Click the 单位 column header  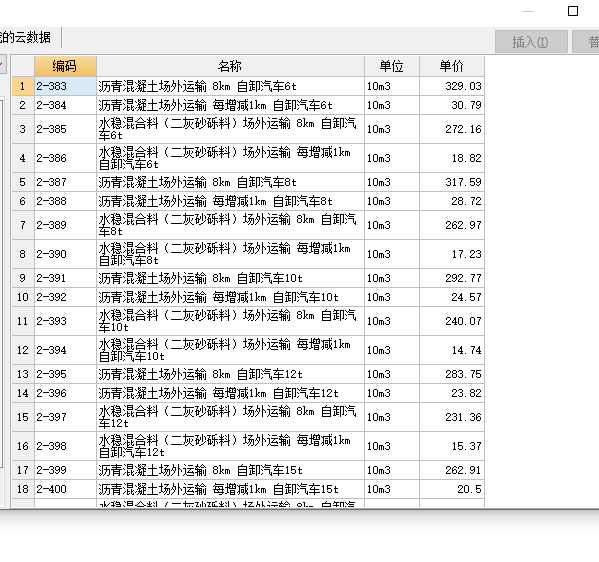coord(392,66)
